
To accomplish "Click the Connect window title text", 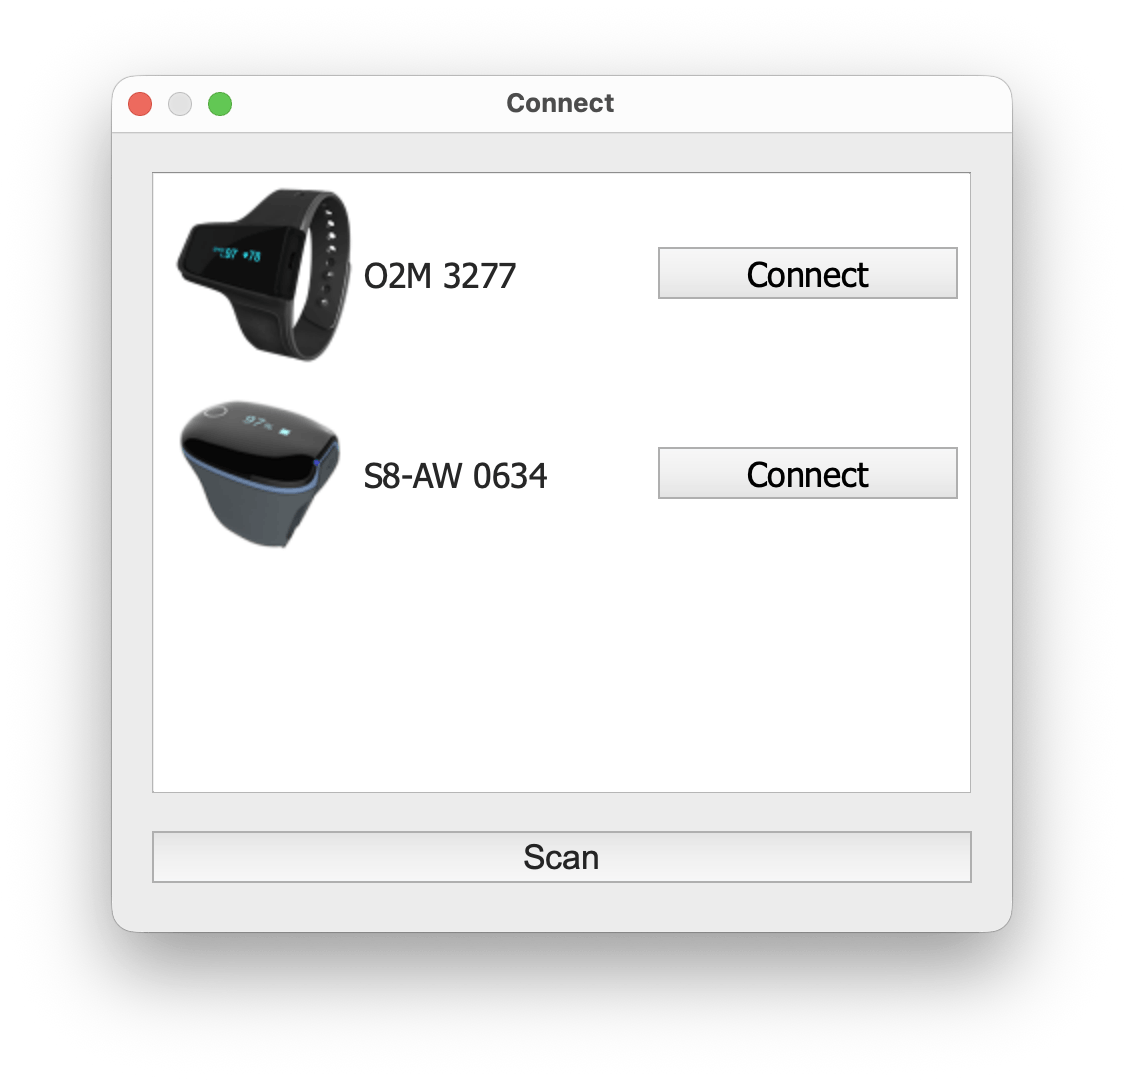I will [x=560, y=103].
